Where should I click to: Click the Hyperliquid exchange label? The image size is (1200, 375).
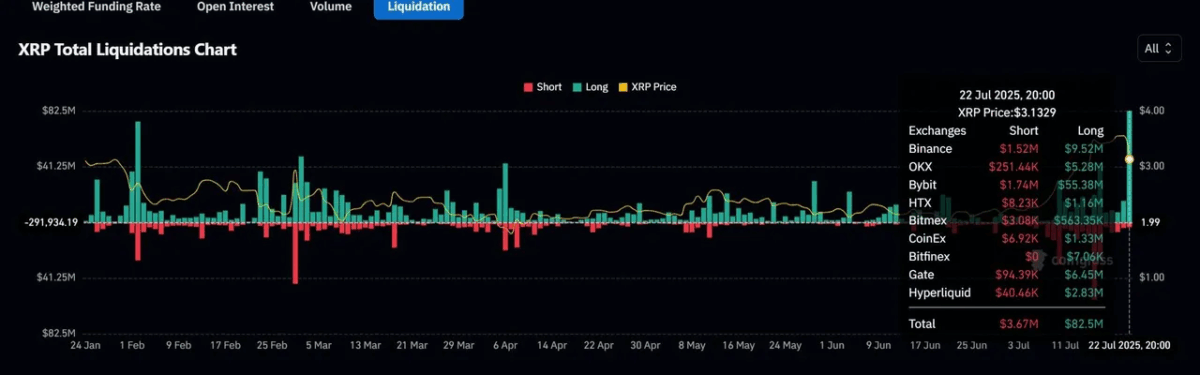click(x=939, y=293)
